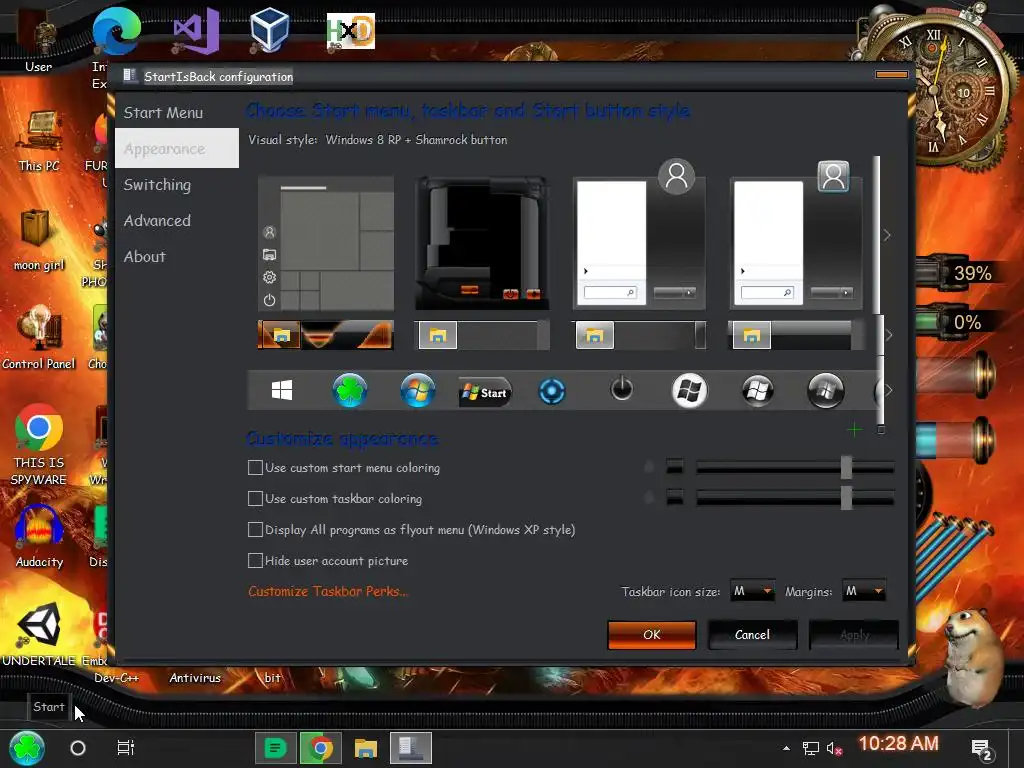Image resolution: width=1024 pixels, height=768 pixels.
Task: Click the Cancel button
Action: (752, 635)
